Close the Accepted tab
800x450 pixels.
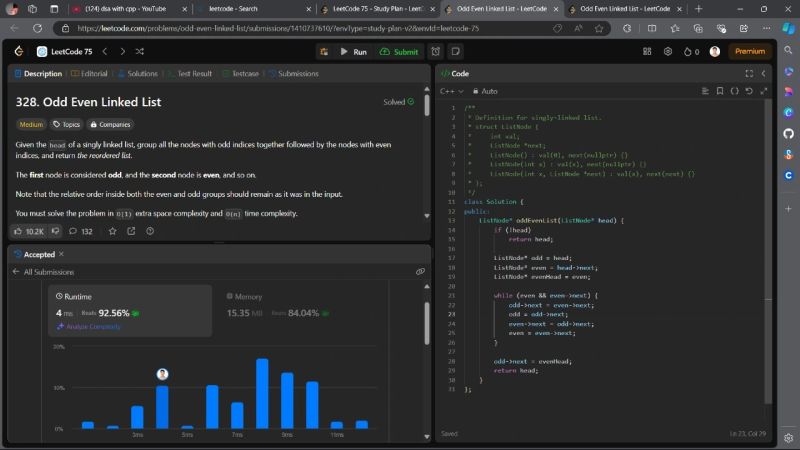pyautogui.click(x=61, y=254)
